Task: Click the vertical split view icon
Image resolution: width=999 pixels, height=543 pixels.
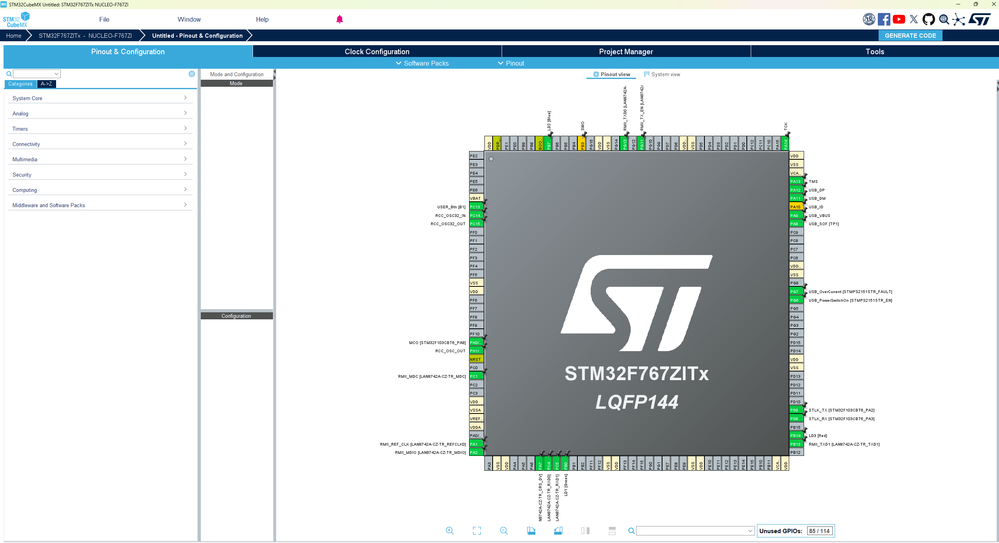Action: 586,531
